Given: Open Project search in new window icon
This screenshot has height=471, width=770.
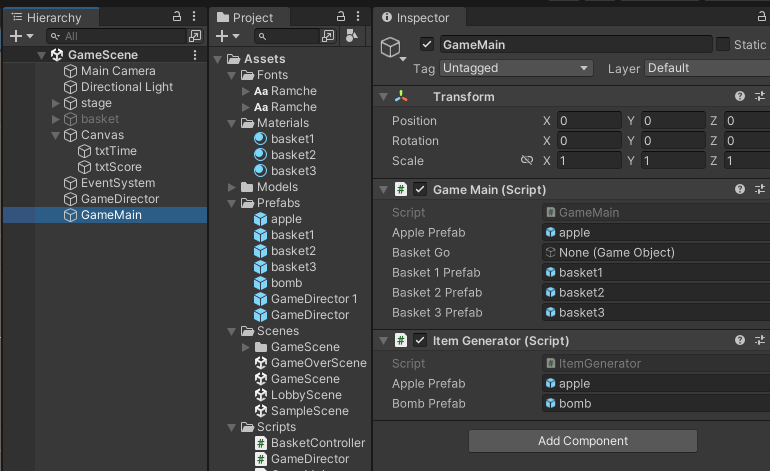Looking at the screenshot, I should (328, 36).
